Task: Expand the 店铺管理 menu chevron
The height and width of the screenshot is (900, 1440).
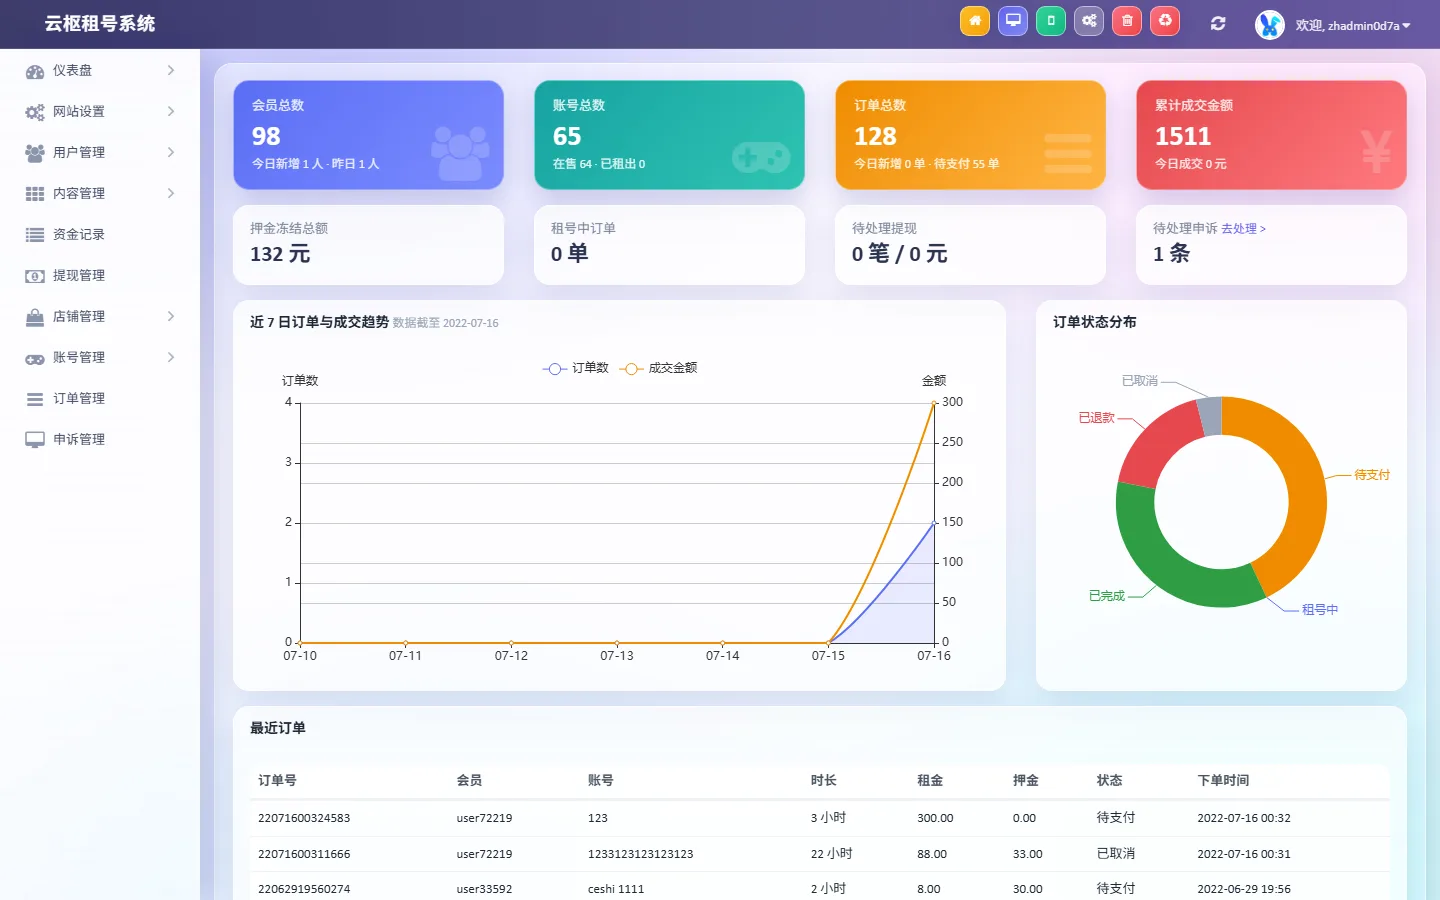Action: click(x=171, y=316)
